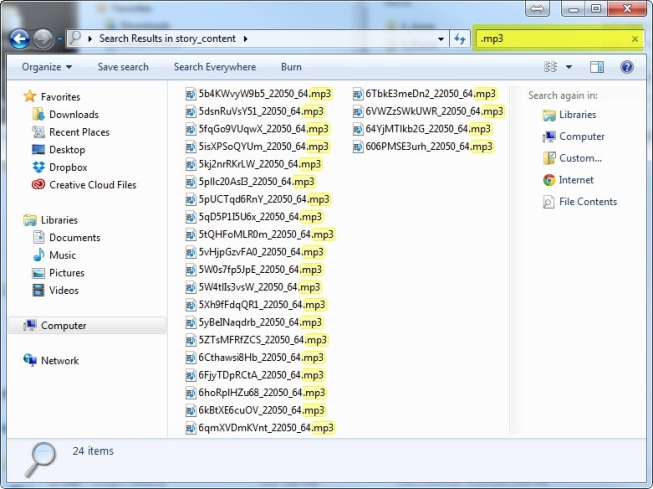Click the Search Everywhere button
The image size is (653, 489).
(x=214, y=67)
